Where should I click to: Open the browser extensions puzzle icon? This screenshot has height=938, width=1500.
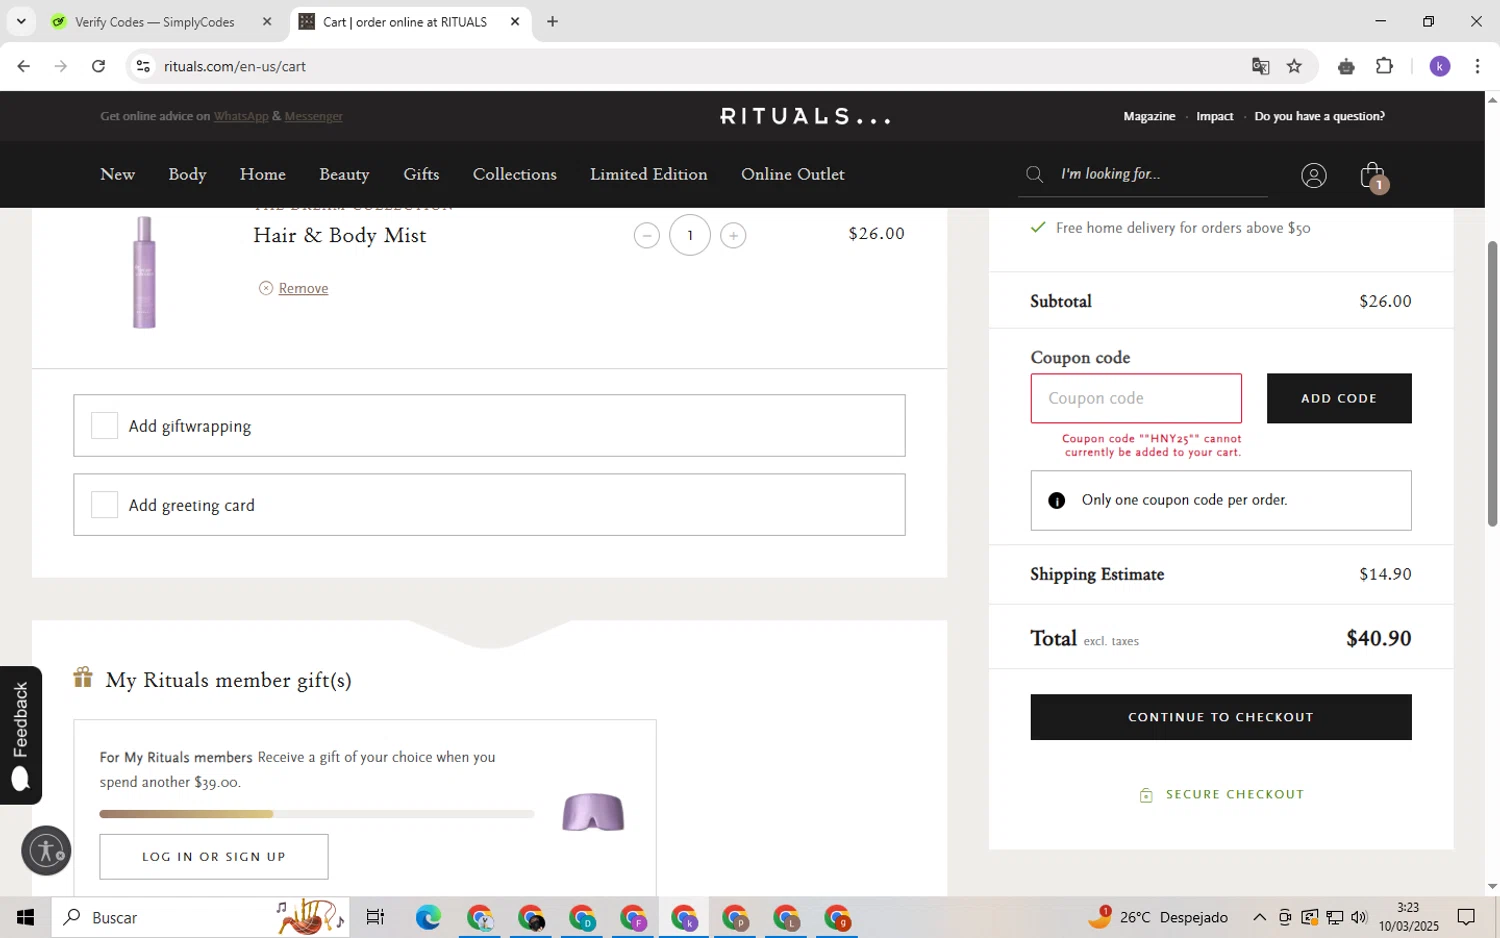1384,66
